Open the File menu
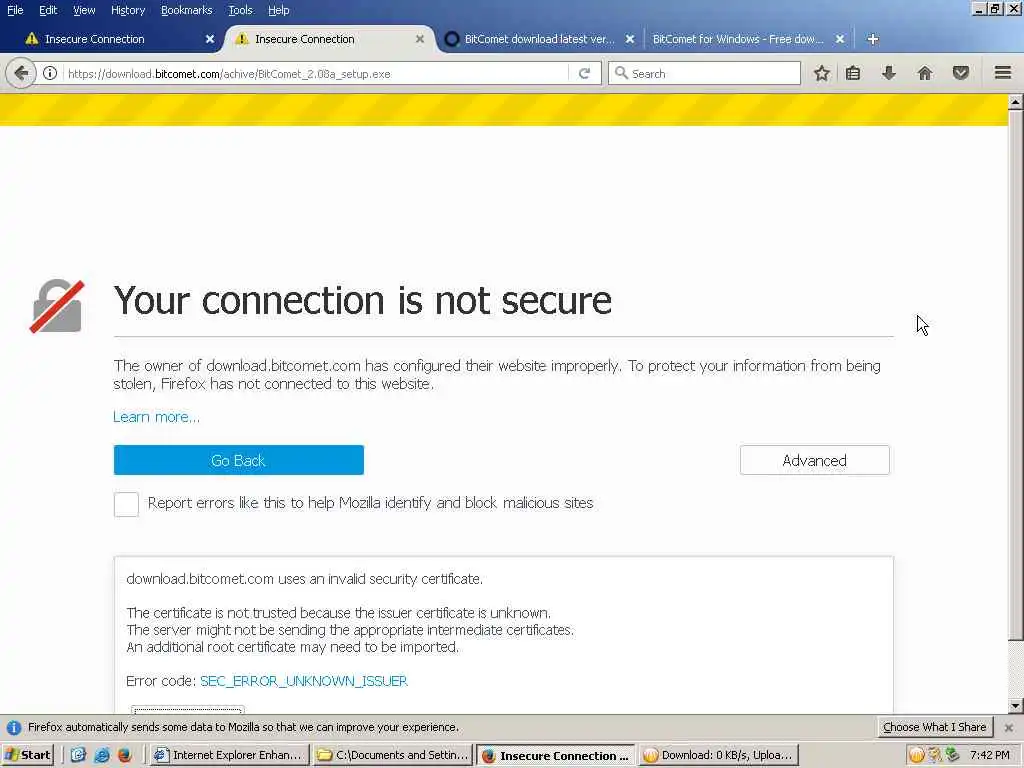1024x768 pixels. click(x=15, y=10)
